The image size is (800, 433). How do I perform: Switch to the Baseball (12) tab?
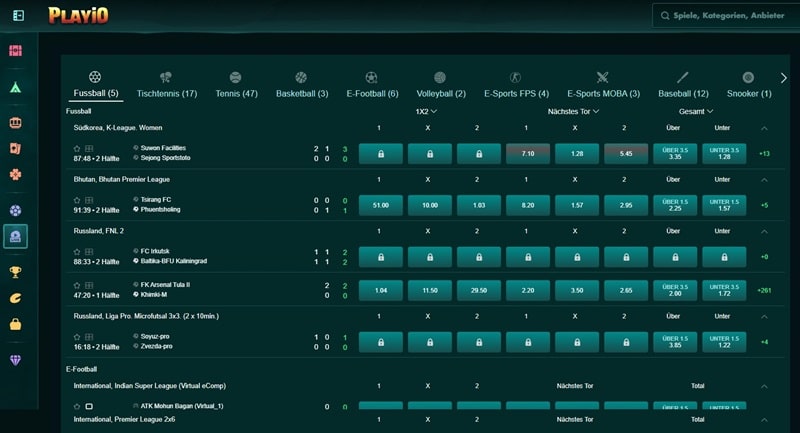click(x=683, y=85)
